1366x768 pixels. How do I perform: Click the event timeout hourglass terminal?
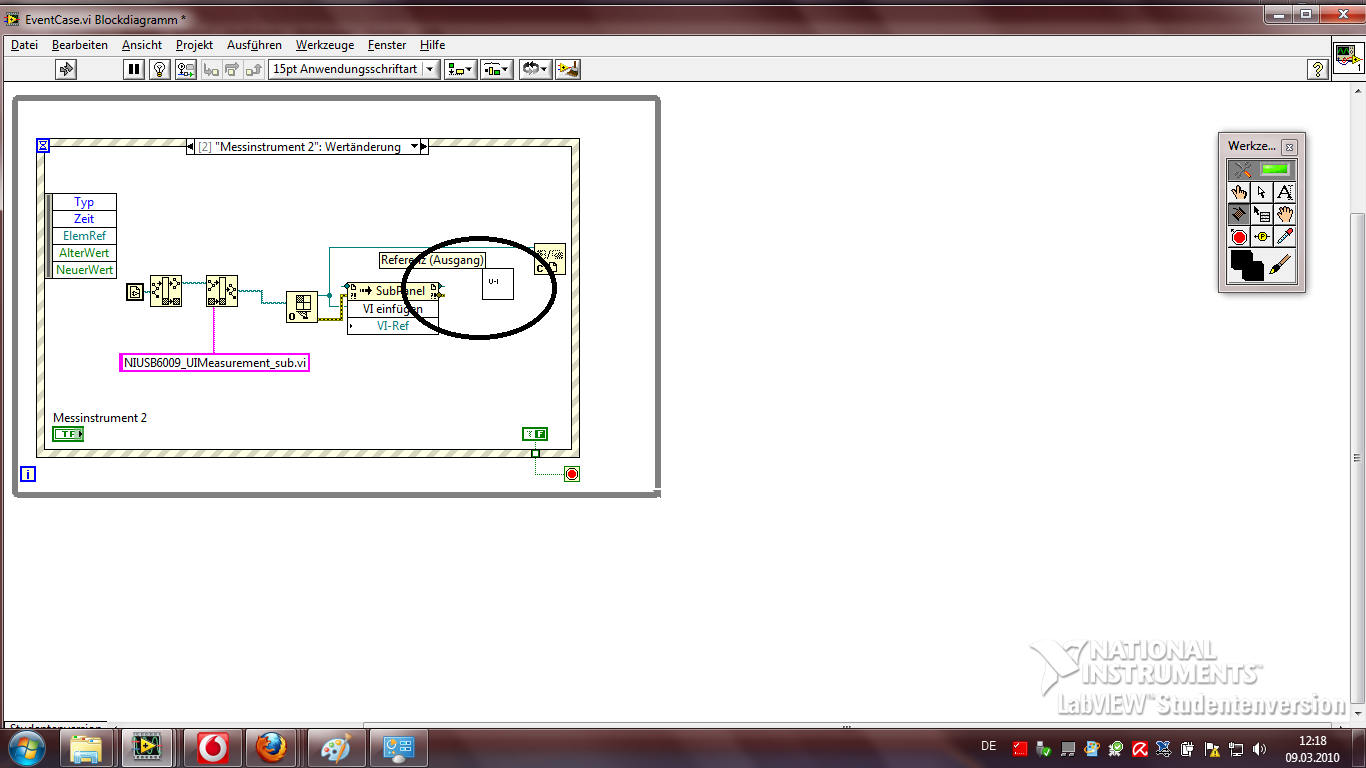(43, 146)
